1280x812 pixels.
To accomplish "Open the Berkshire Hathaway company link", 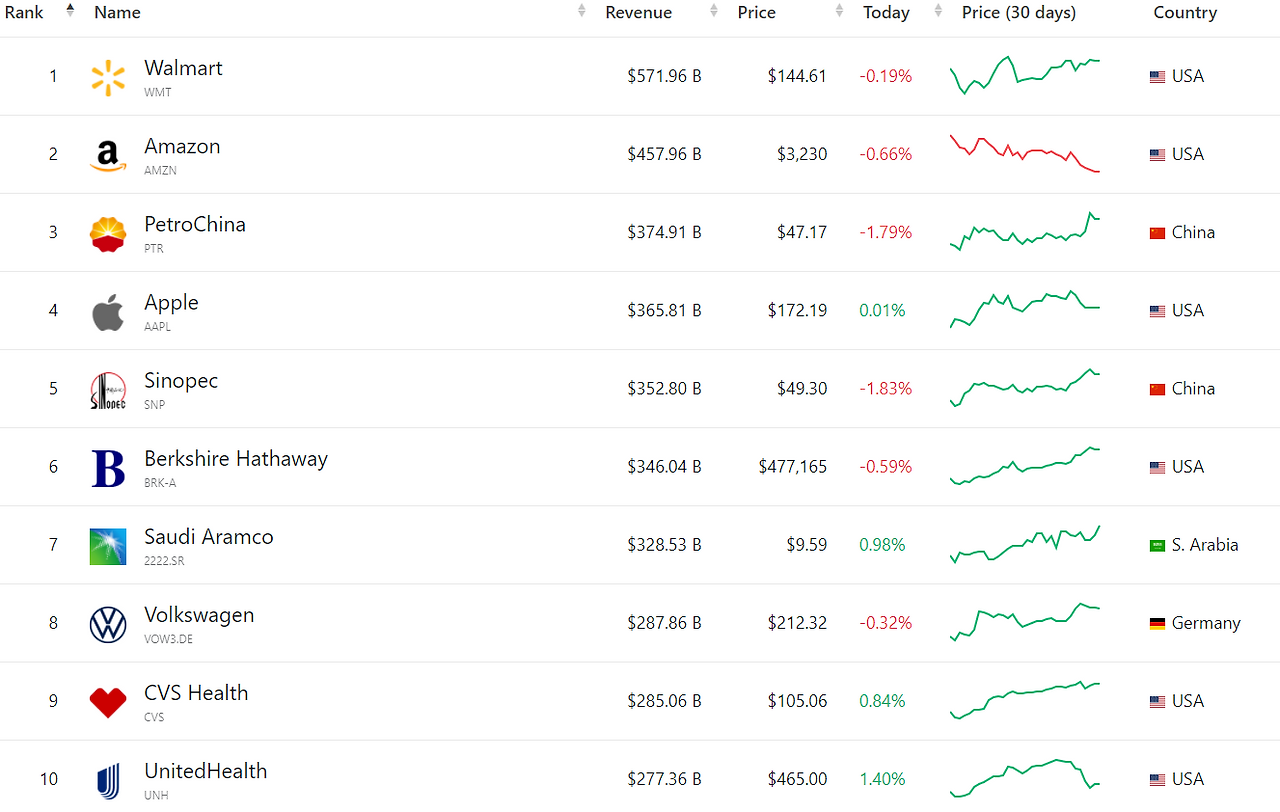I will point(236,459).
